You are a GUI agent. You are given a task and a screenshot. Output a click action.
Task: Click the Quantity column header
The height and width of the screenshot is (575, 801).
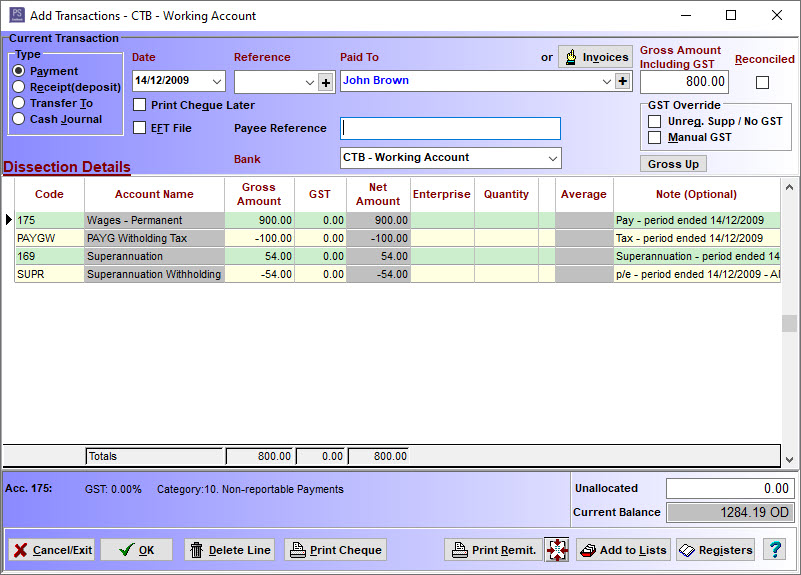[506, 194]
